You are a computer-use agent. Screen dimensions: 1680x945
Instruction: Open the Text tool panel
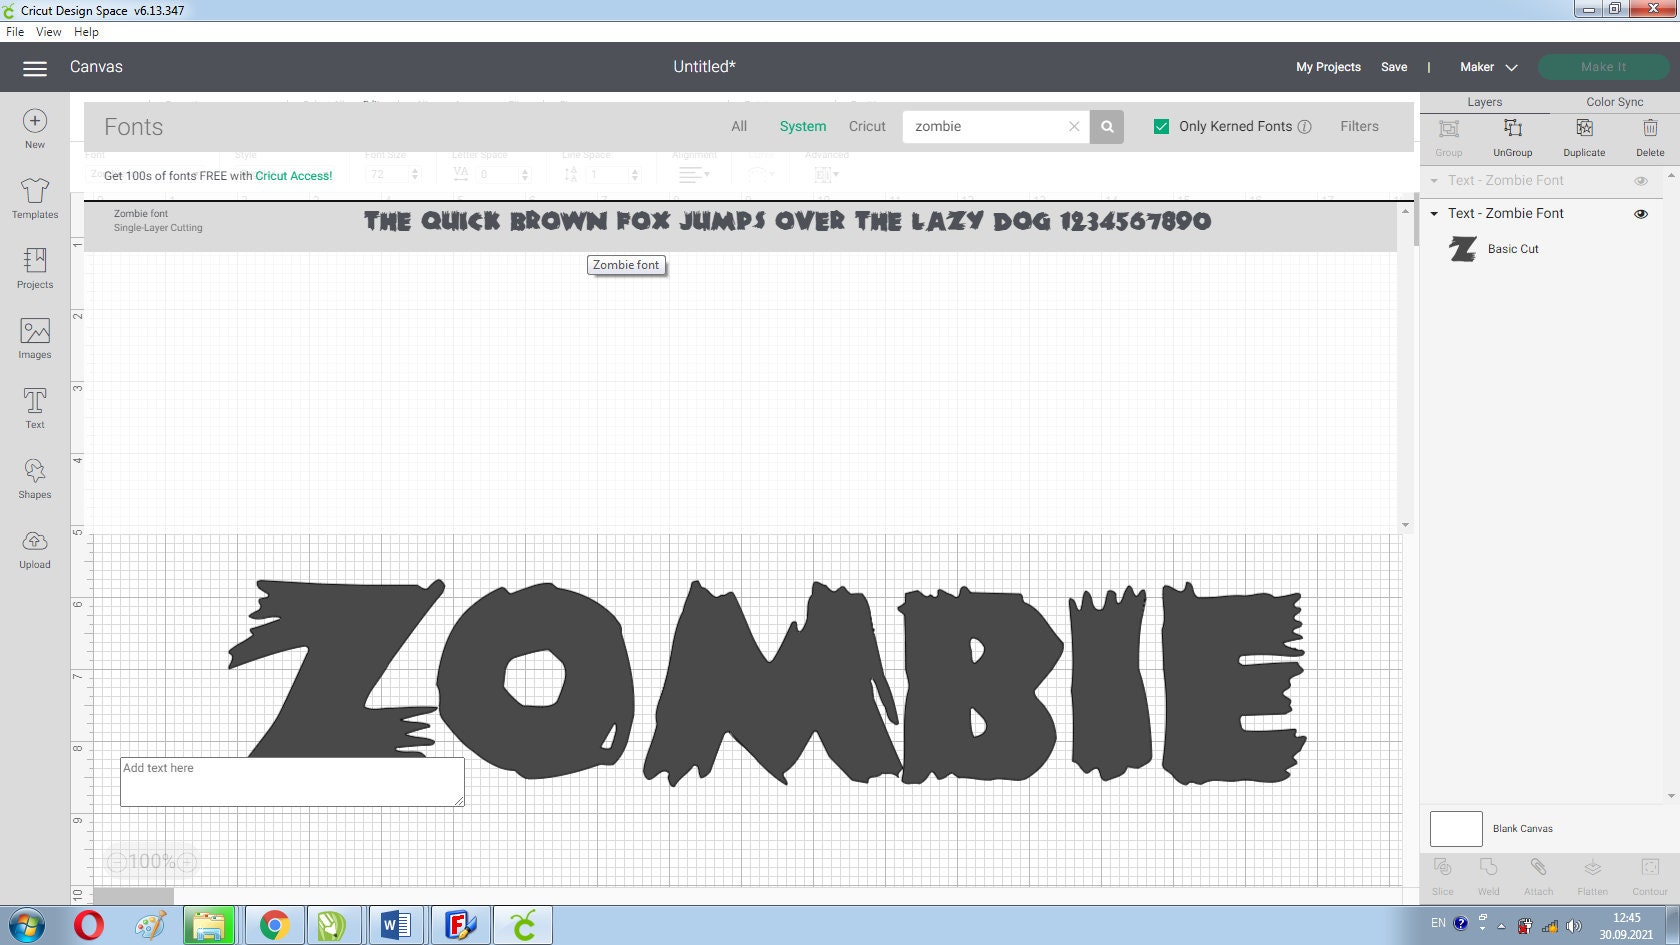point(34,407)
